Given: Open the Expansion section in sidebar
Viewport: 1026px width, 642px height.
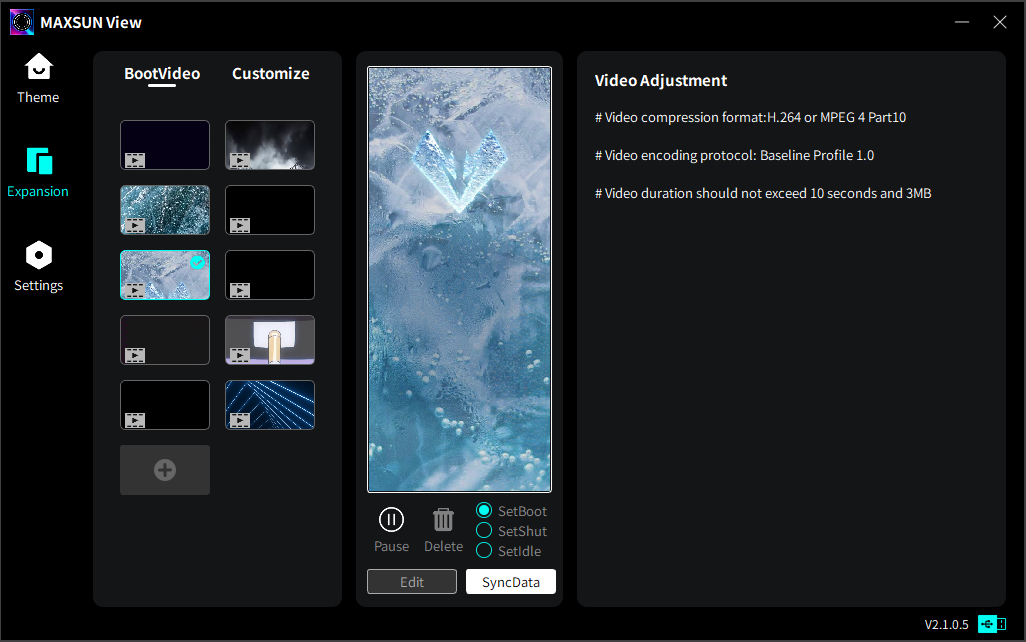Looking at the screenshot, I should pos(38,173).
